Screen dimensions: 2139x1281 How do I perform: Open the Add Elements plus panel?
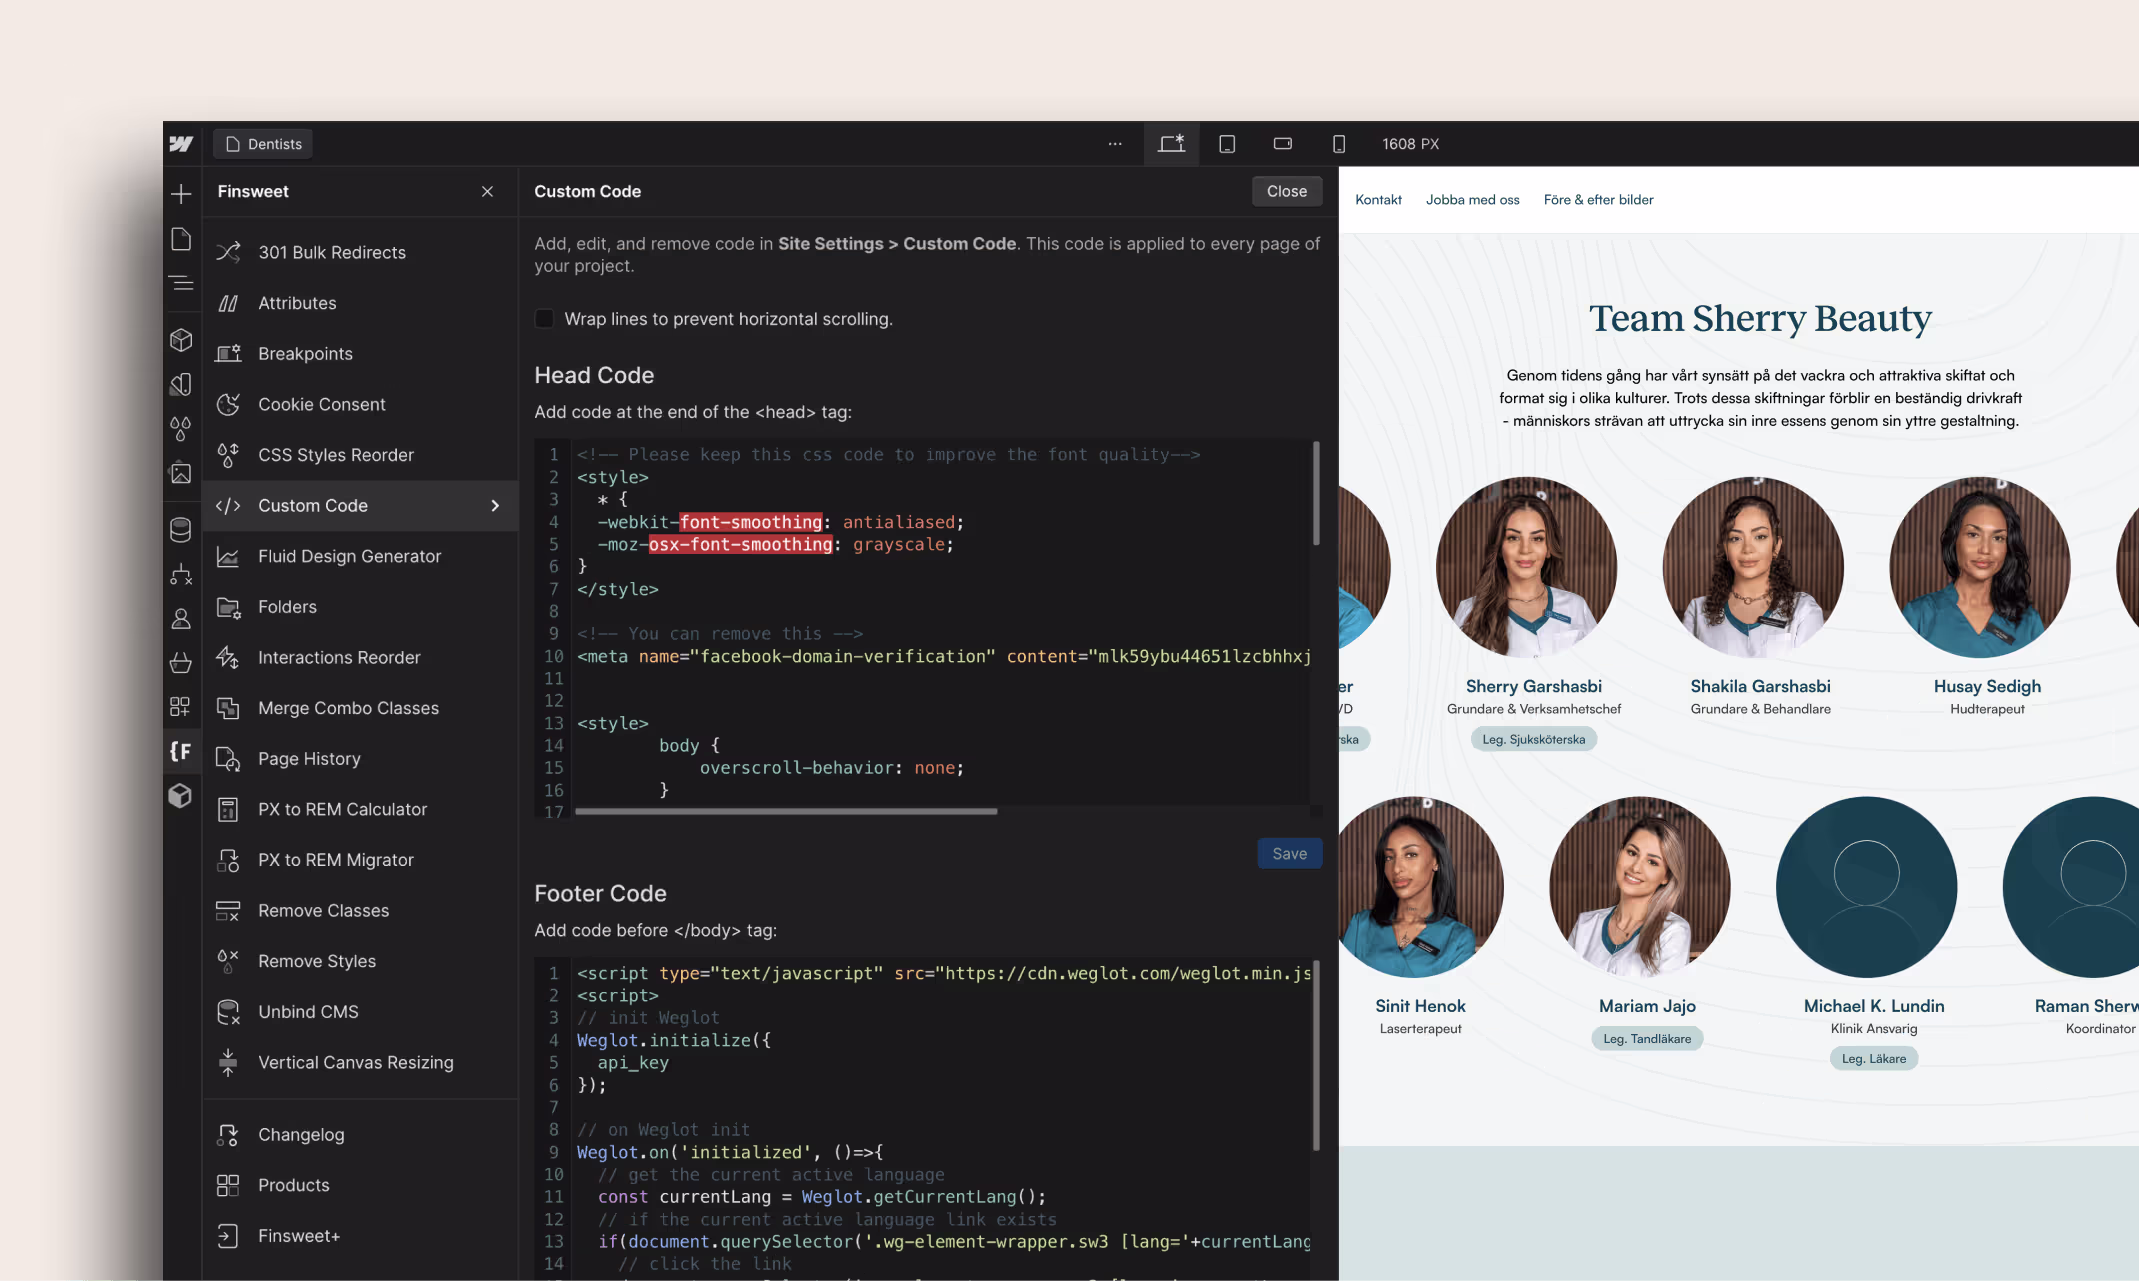[x=181, y=193]
